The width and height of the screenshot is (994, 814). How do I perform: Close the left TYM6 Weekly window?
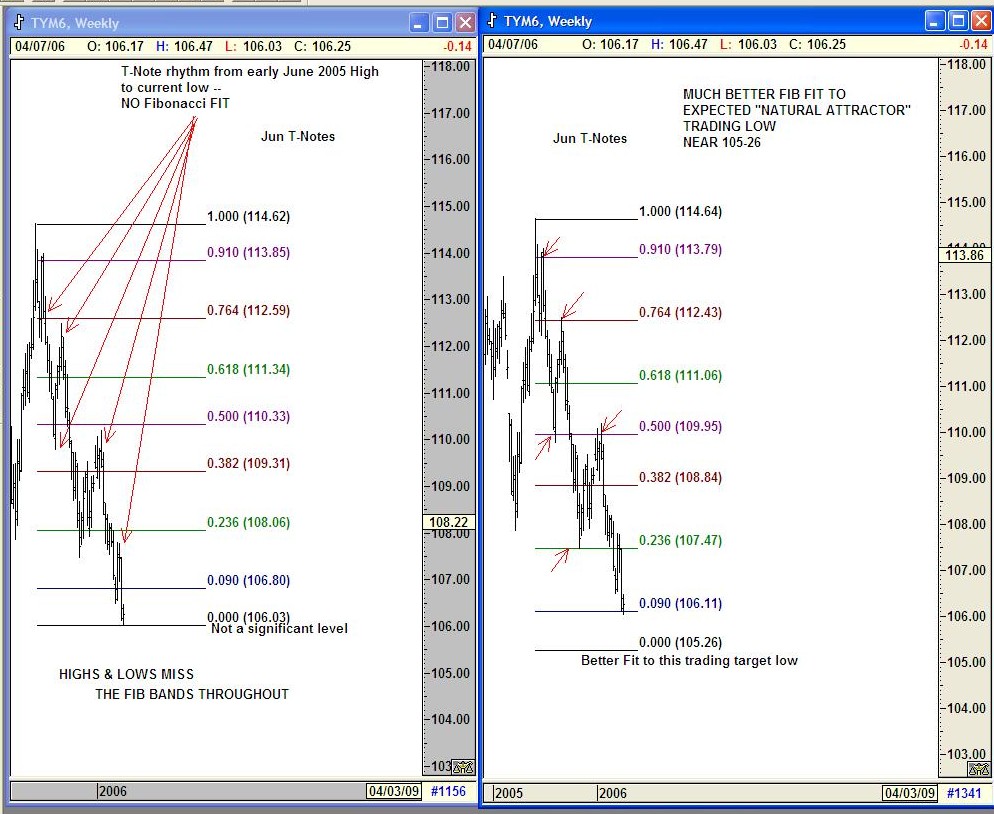[x=465, y=23]
